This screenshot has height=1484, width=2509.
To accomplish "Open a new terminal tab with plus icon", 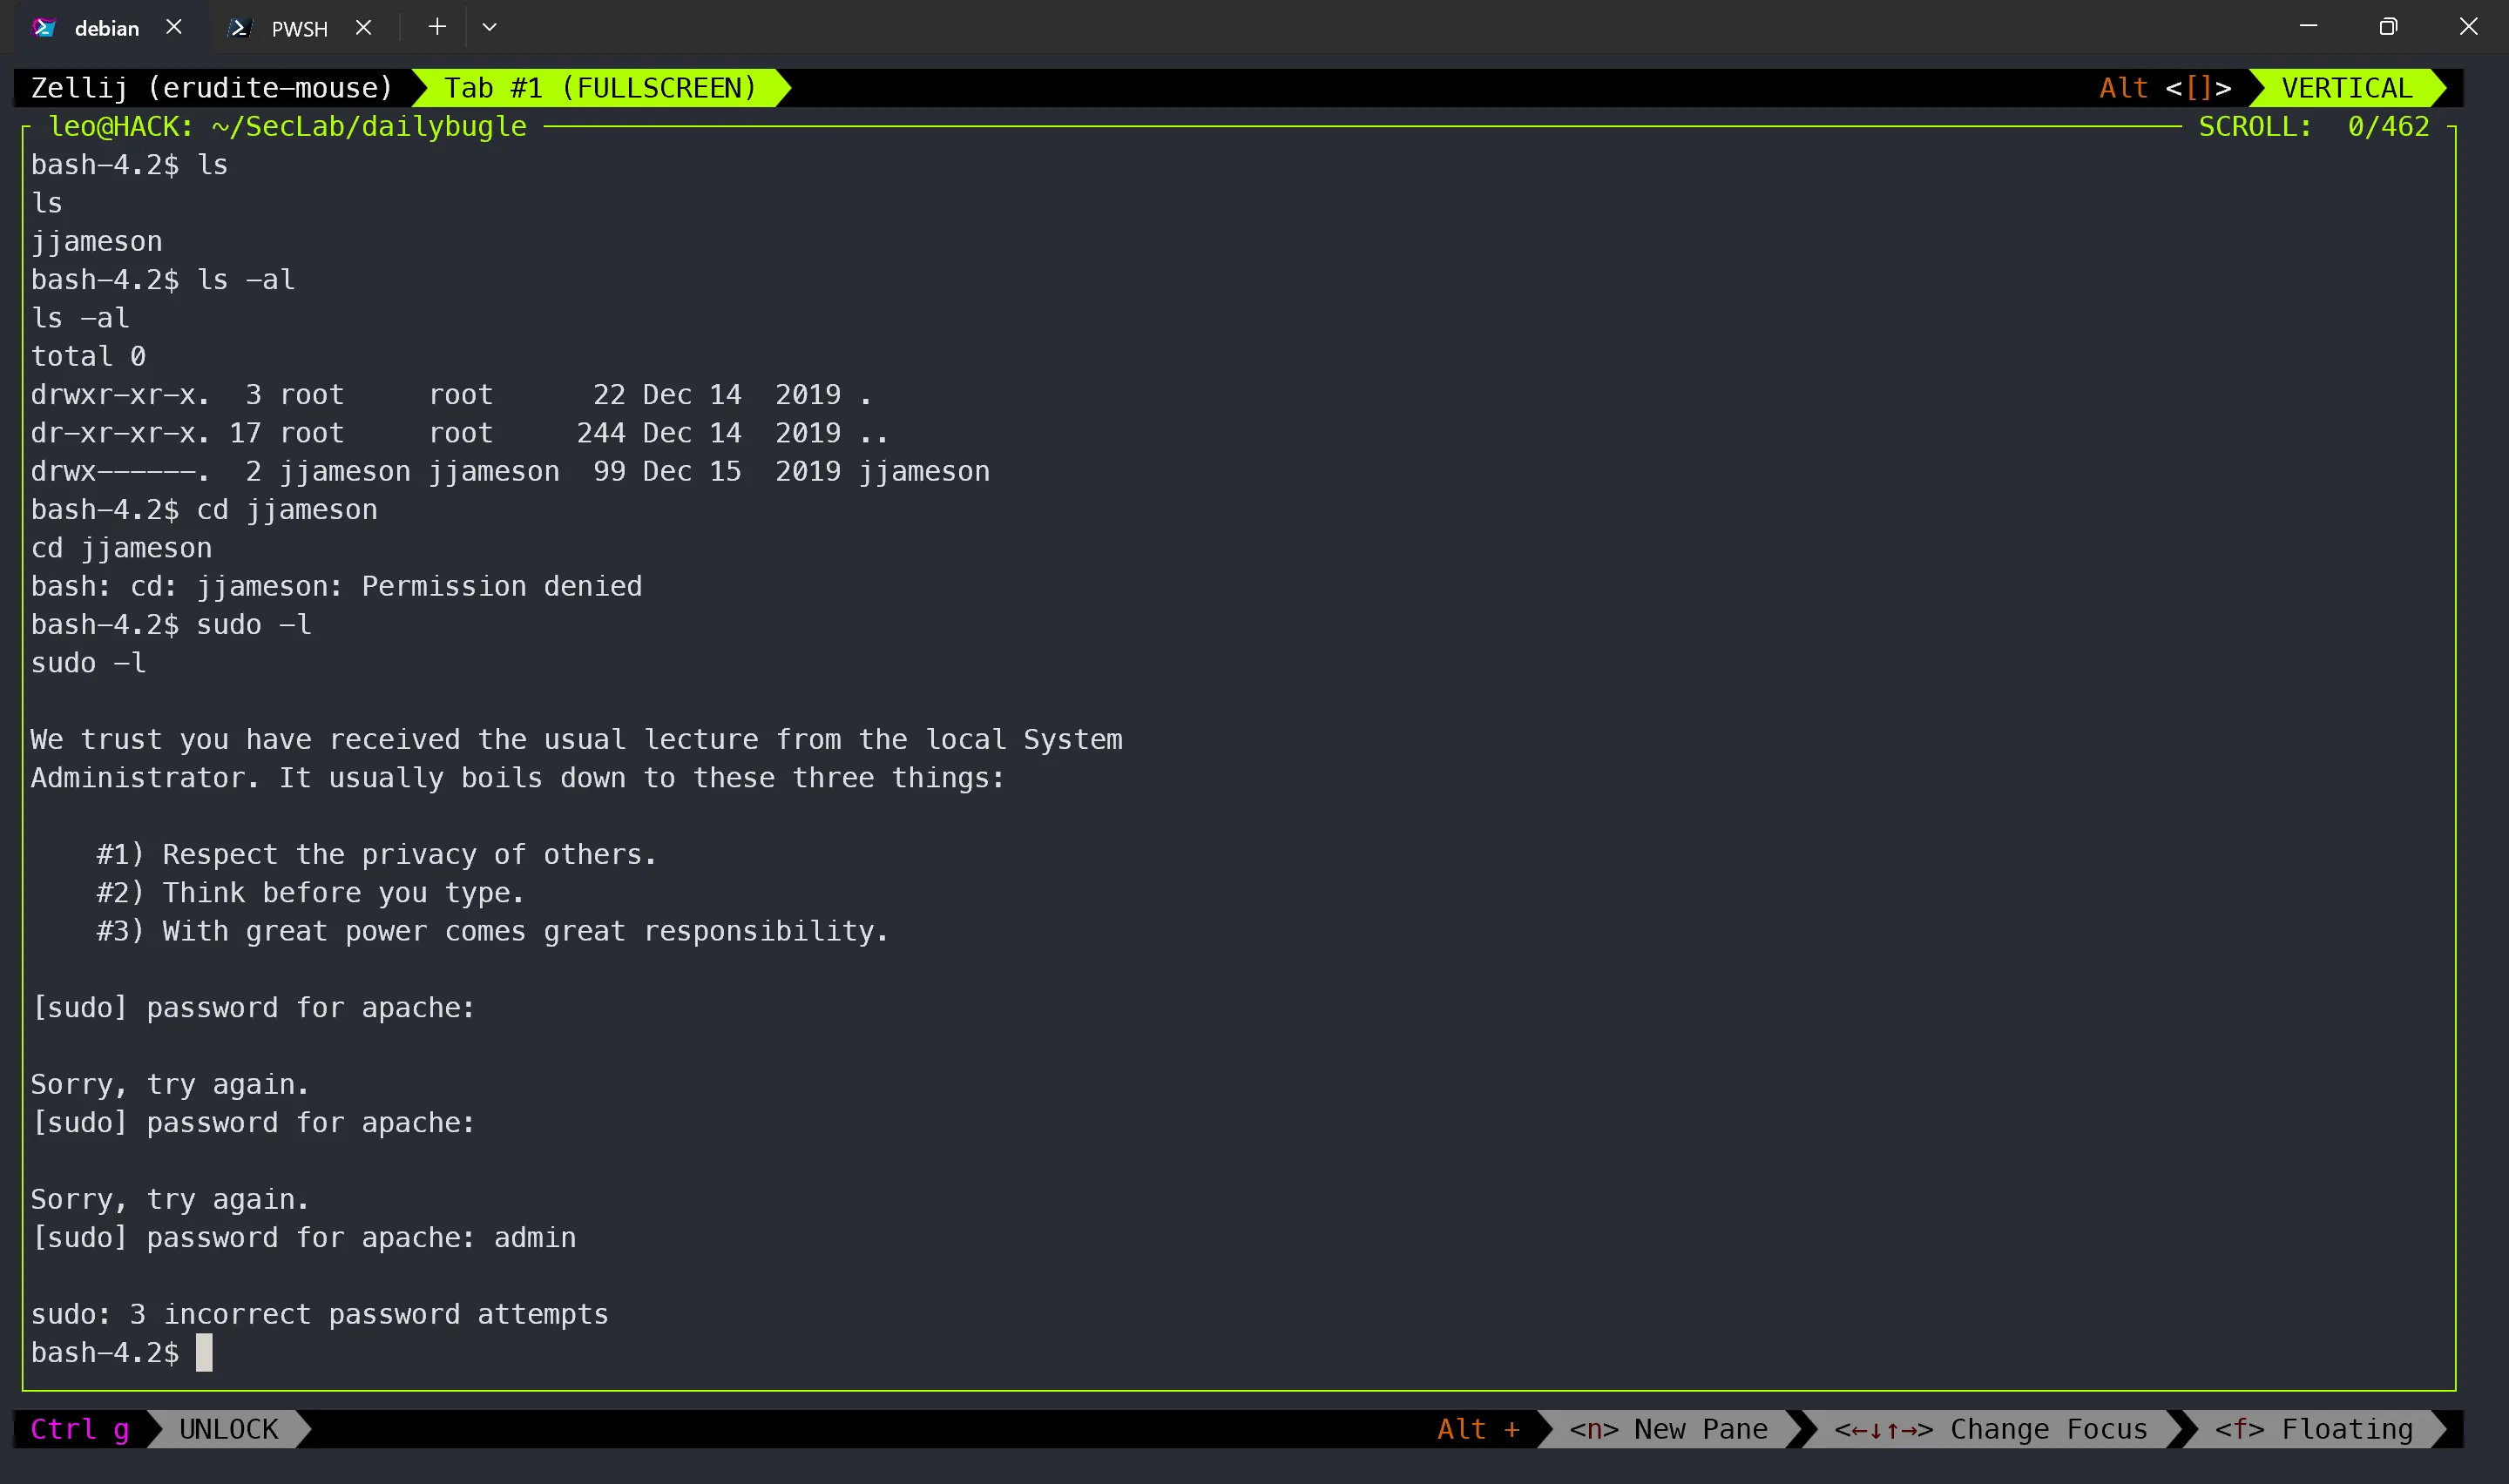I will (x=437, y=27).
